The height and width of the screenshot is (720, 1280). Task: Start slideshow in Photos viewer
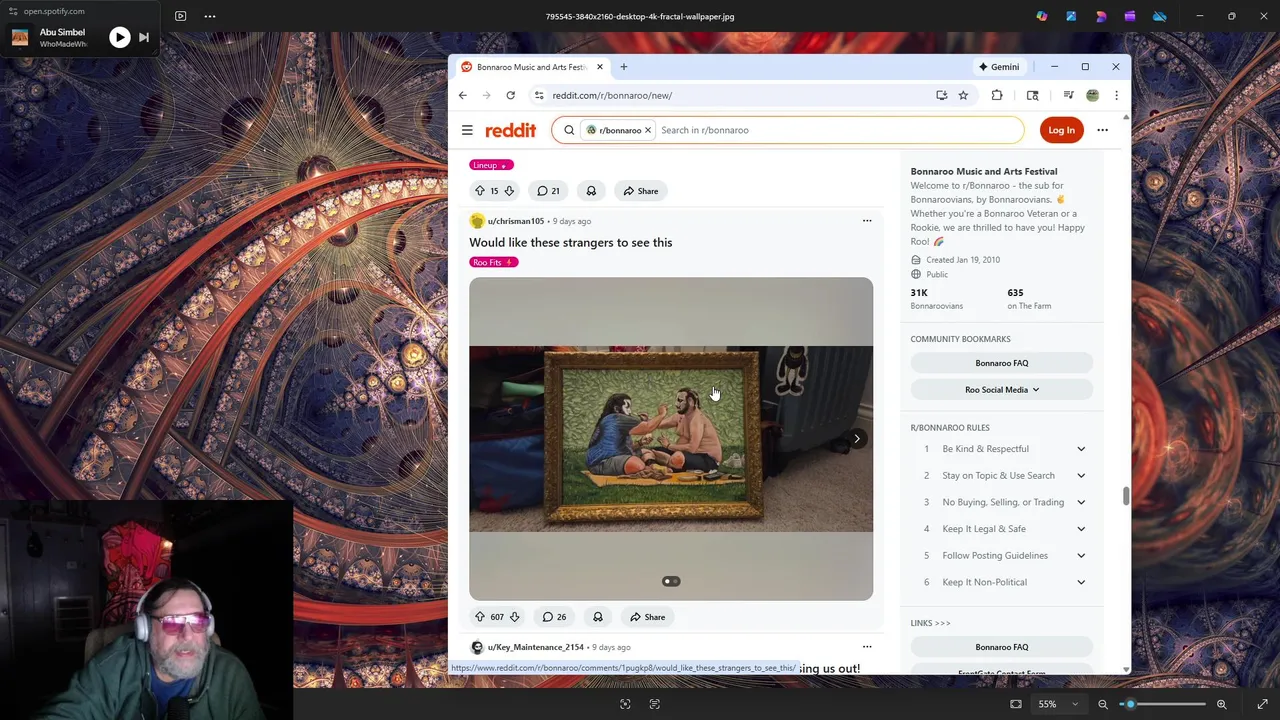(180, 16)
